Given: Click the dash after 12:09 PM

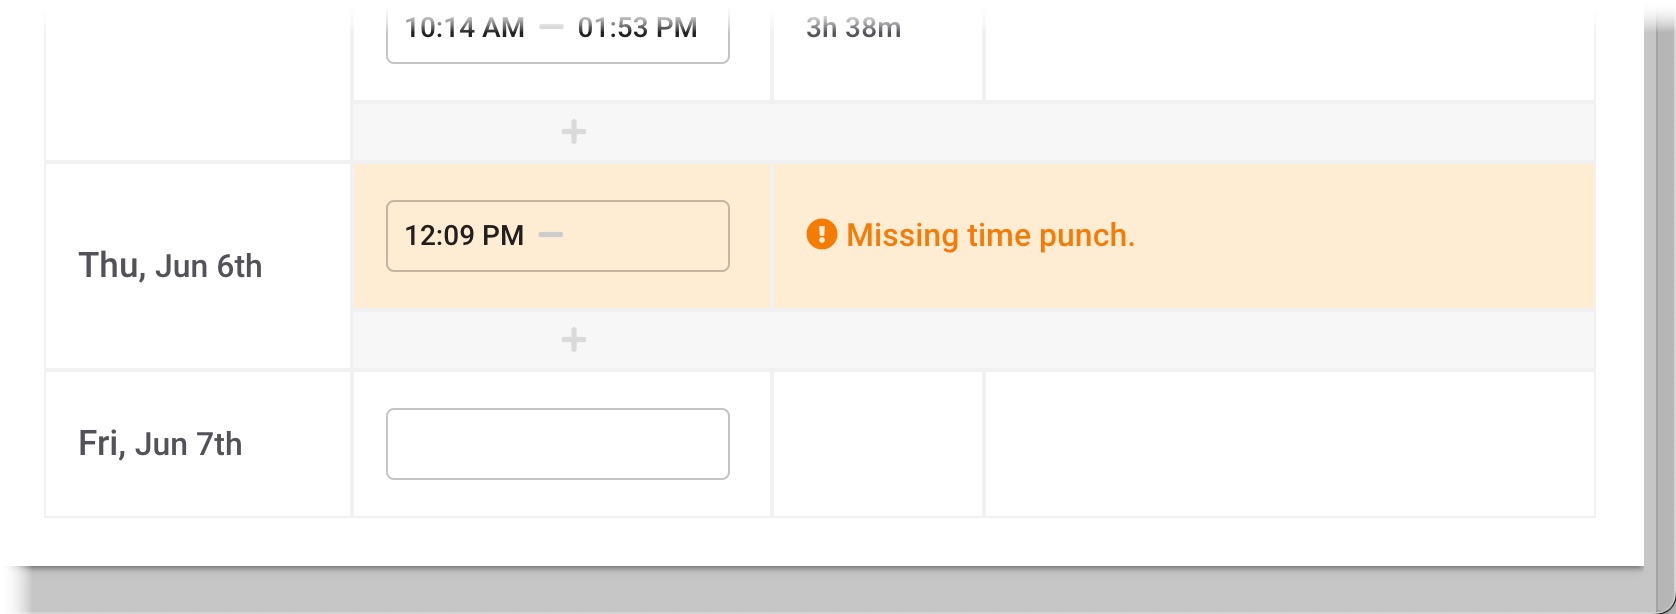Looking at the screenshot, I should [551, 235].
